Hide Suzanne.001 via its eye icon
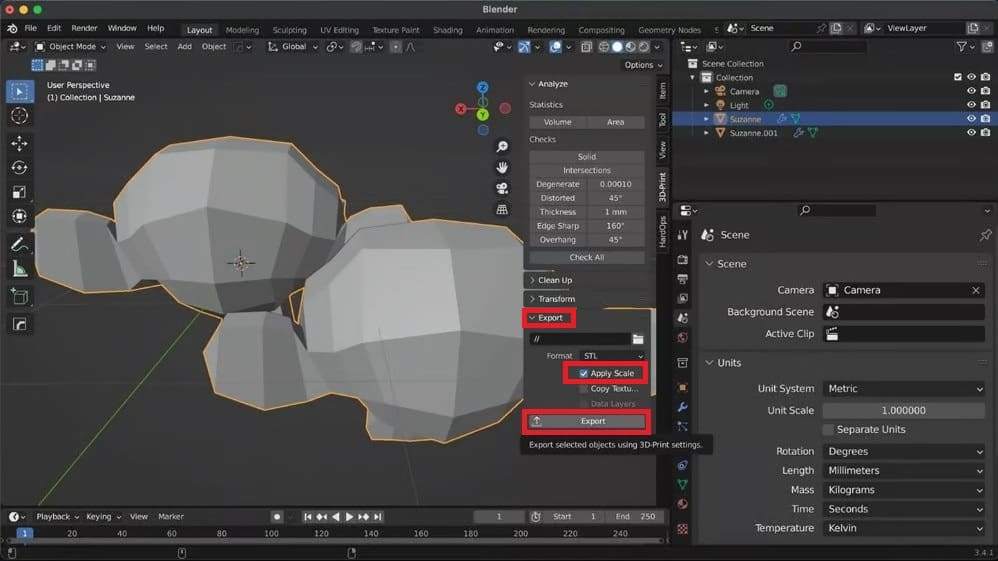Image resolution: width=998 pixels, height=561 pixels. click(971, 133)
